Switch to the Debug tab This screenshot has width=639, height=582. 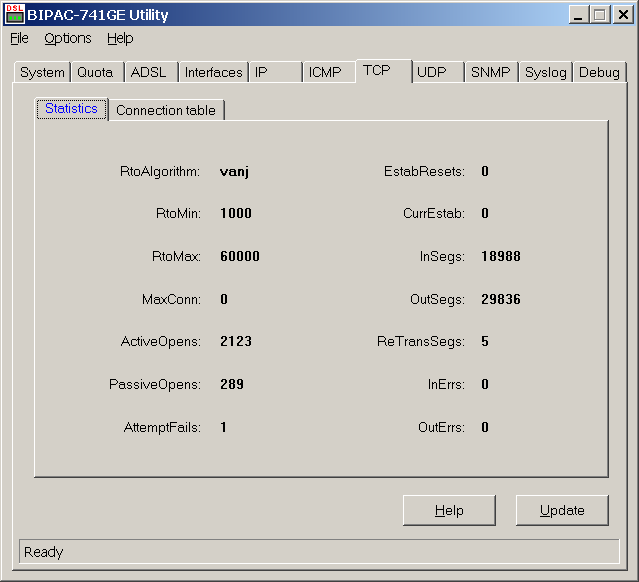click(x=599, y=72)
